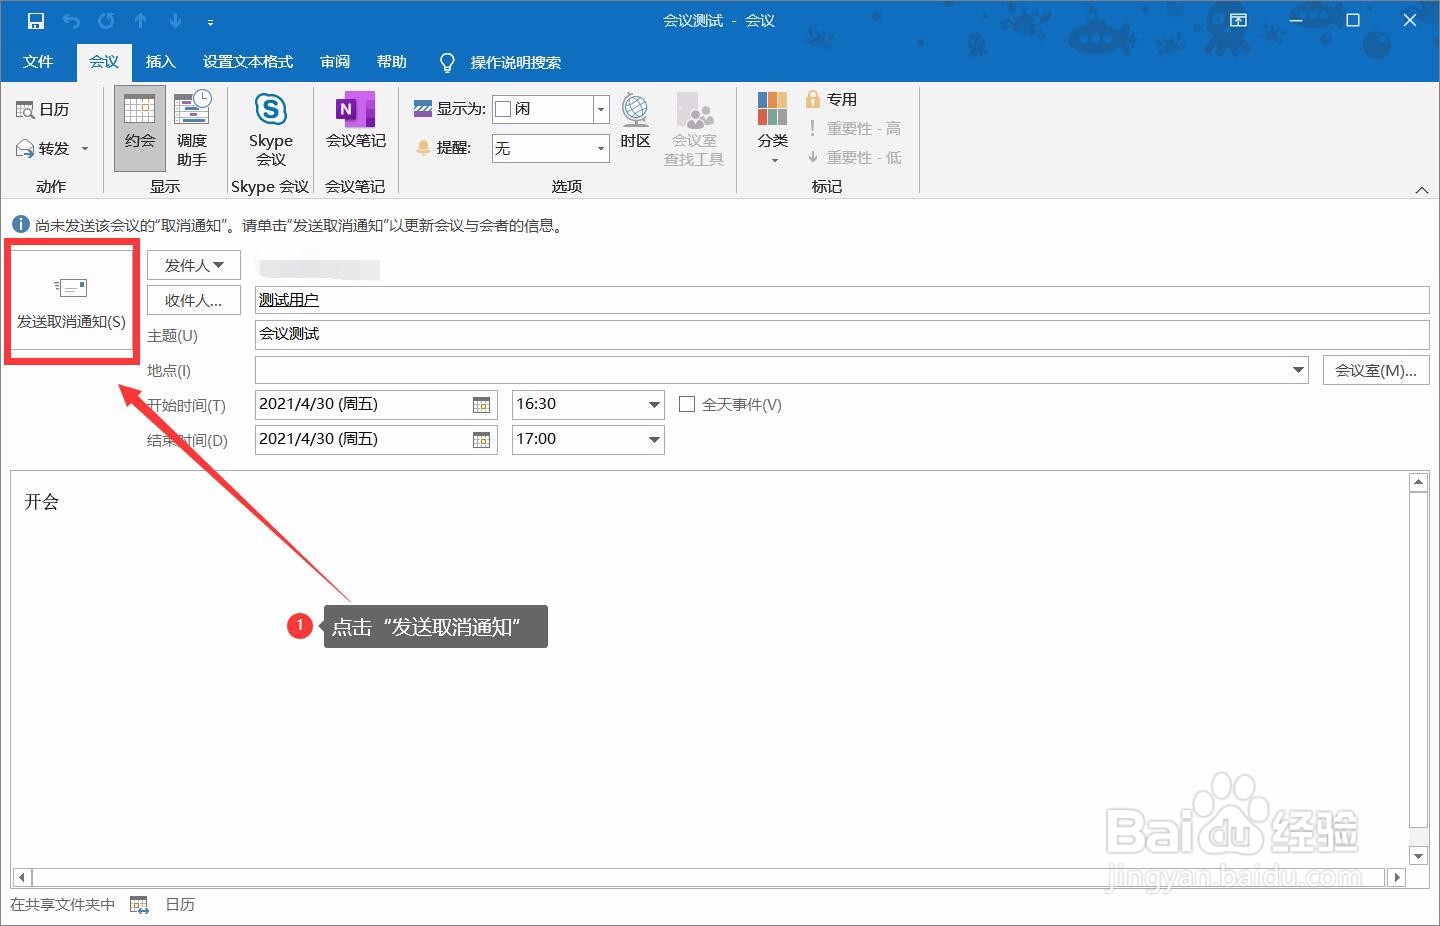Toggle the 专用 private lock

tap(832, 99)
